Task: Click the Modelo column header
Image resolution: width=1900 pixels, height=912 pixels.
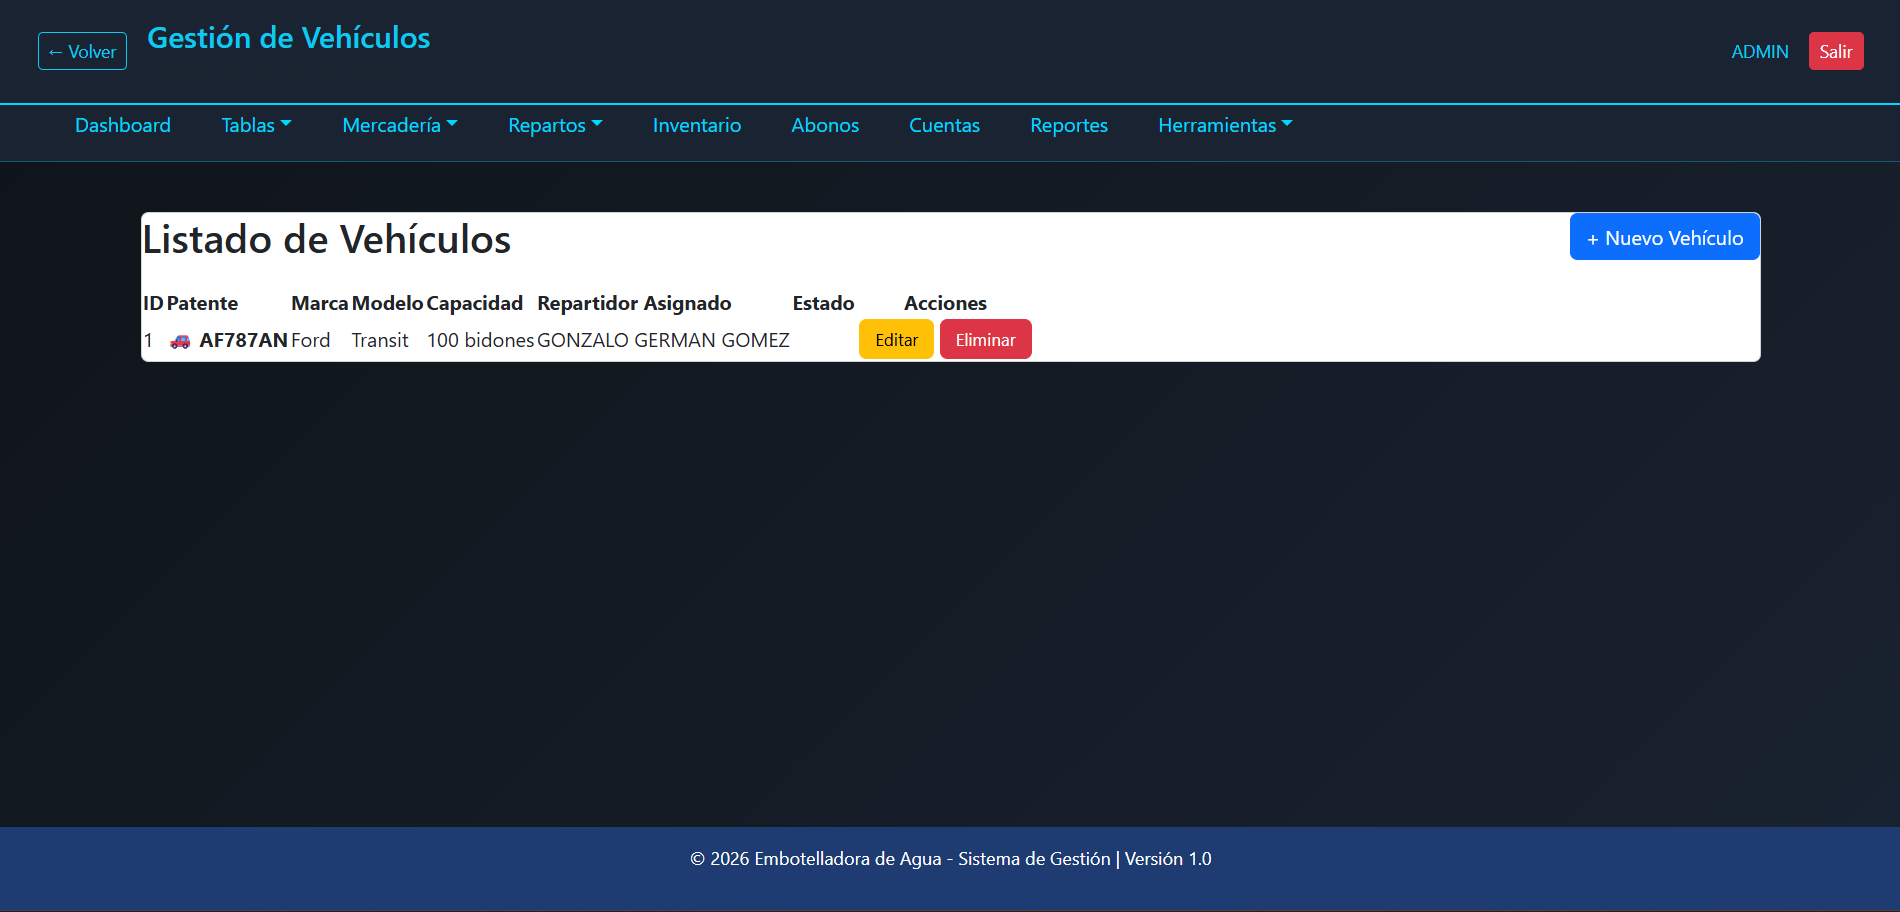Action: point(388,303)
